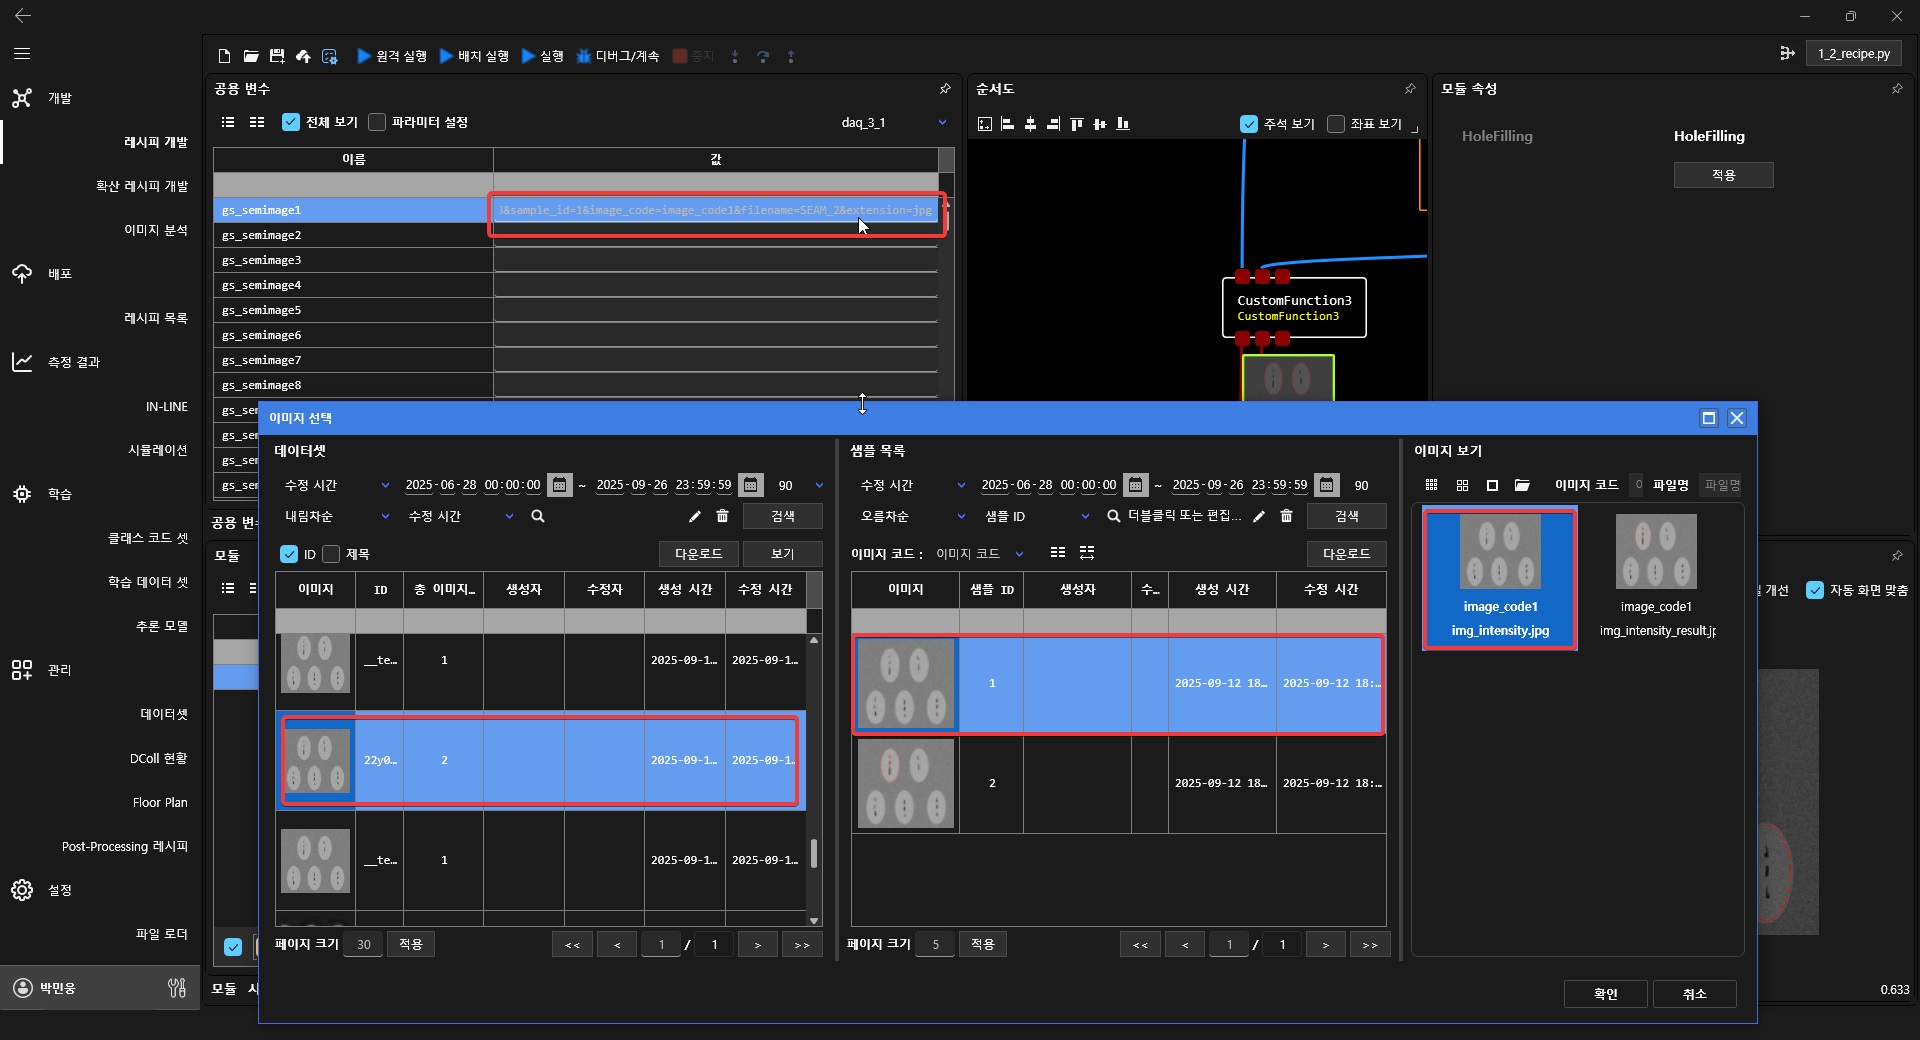The width and height of the screenshot is (1920, 1040).
Task: Go to 이미지 분석 in the sidebar
Action: [x=155, y=230]
